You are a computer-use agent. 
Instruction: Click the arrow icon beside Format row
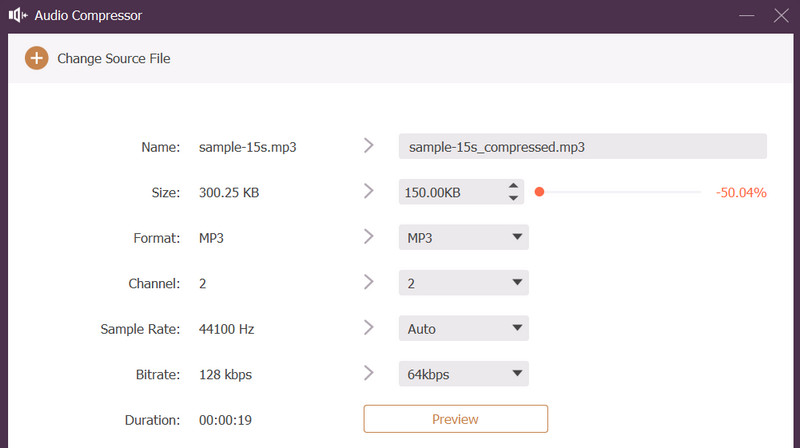[369, 237]
